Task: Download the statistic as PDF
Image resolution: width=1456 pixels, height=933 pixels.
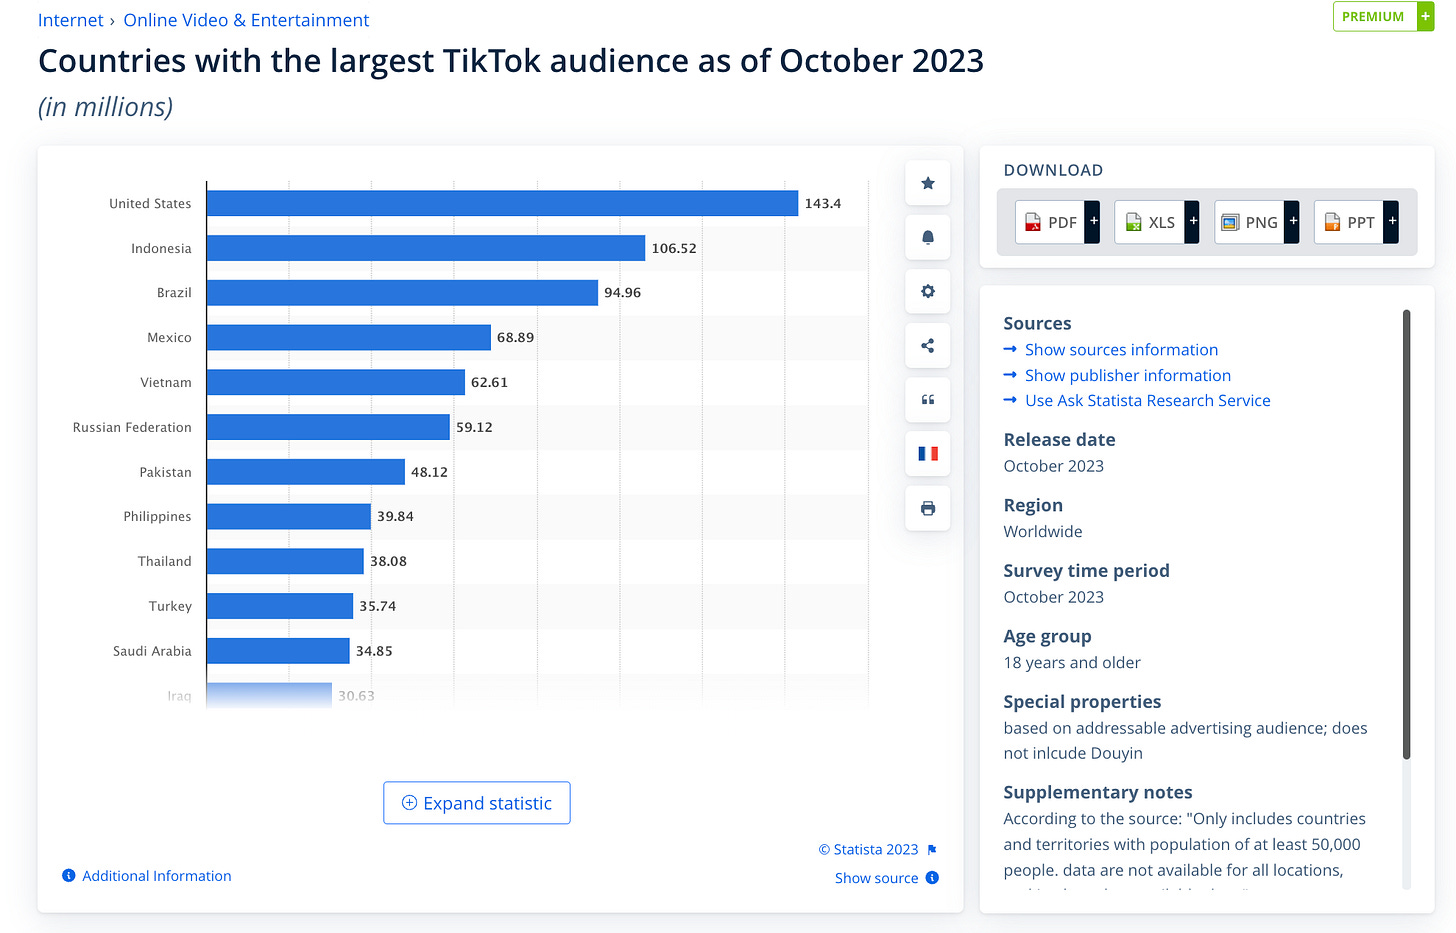Action: [x=1050, y=221]
